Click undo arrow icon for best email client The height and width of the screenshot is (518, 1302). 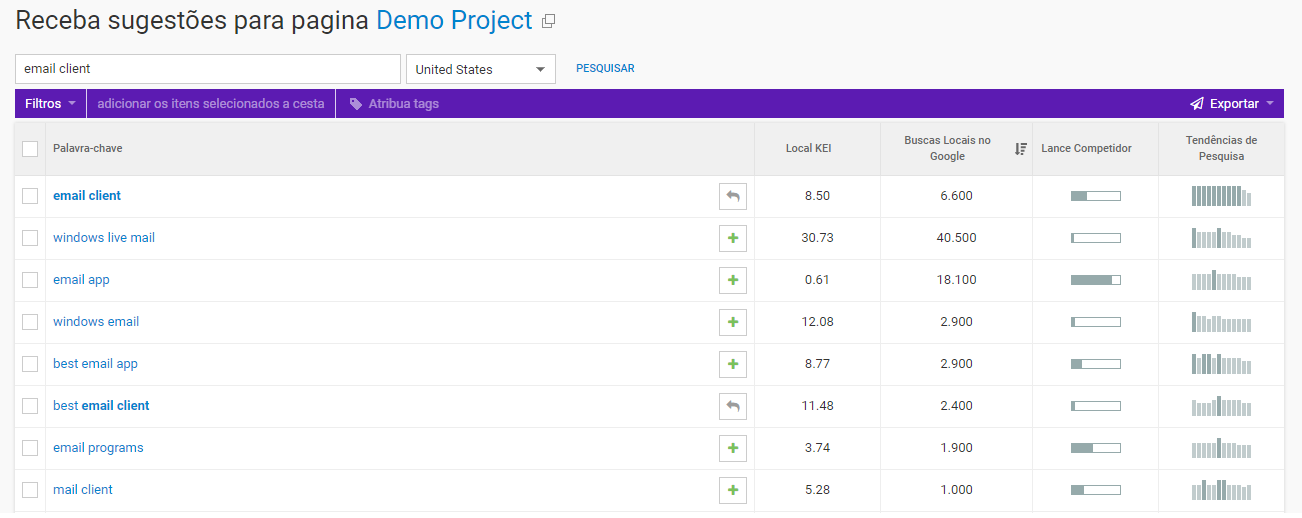733,406
